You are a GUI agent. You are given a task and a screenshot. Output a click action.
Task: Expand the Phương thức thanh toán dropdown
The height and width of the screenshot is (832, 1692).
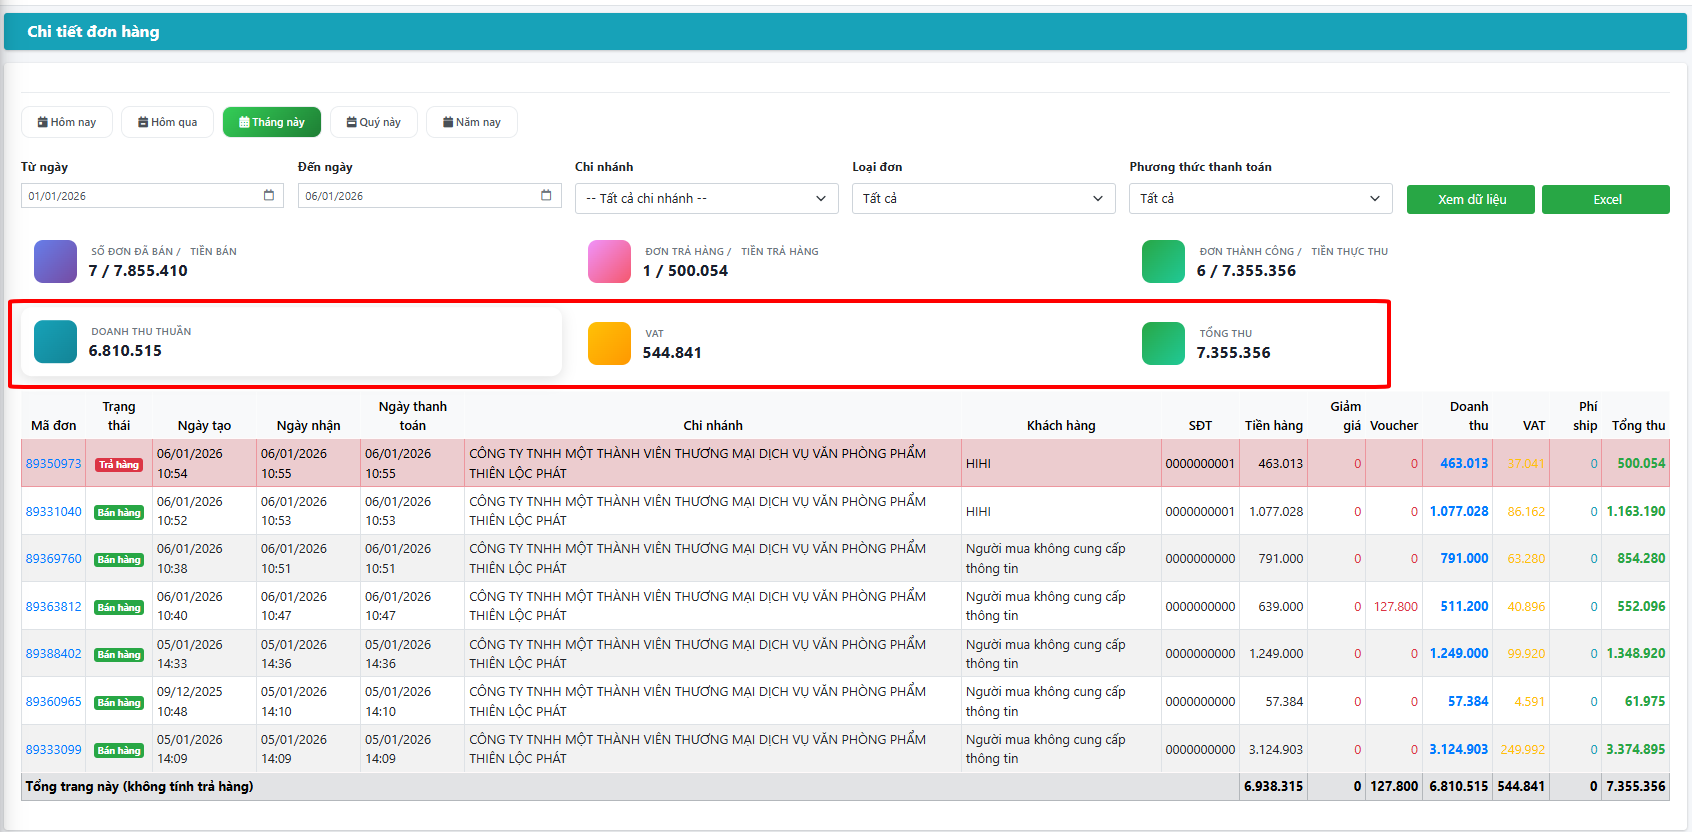(1260, 199)
